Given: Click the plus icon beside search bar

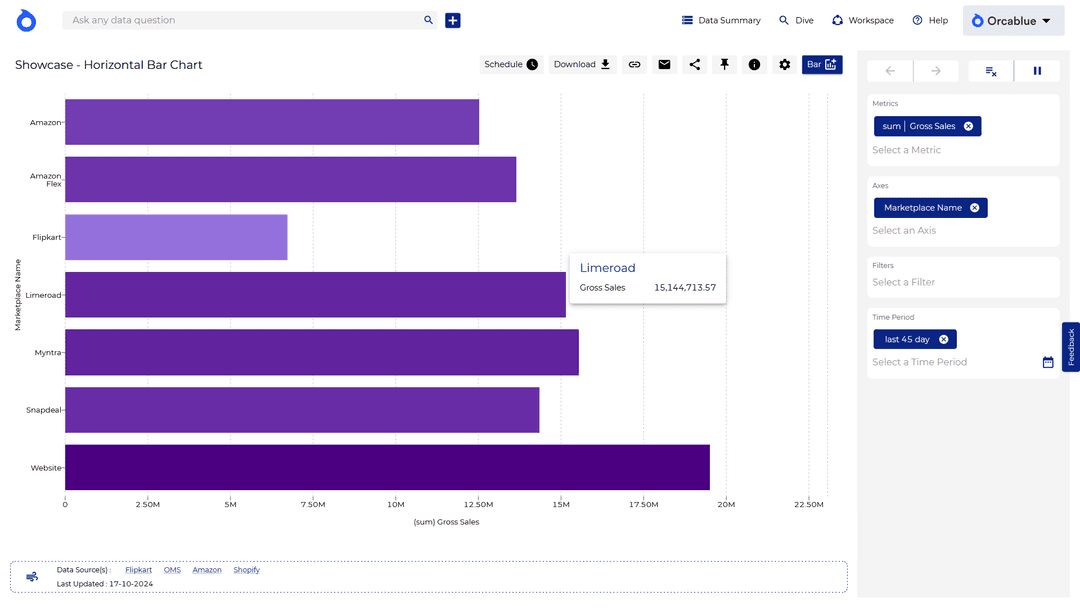Looking at the screenshot, I should [x=453, y=20].
